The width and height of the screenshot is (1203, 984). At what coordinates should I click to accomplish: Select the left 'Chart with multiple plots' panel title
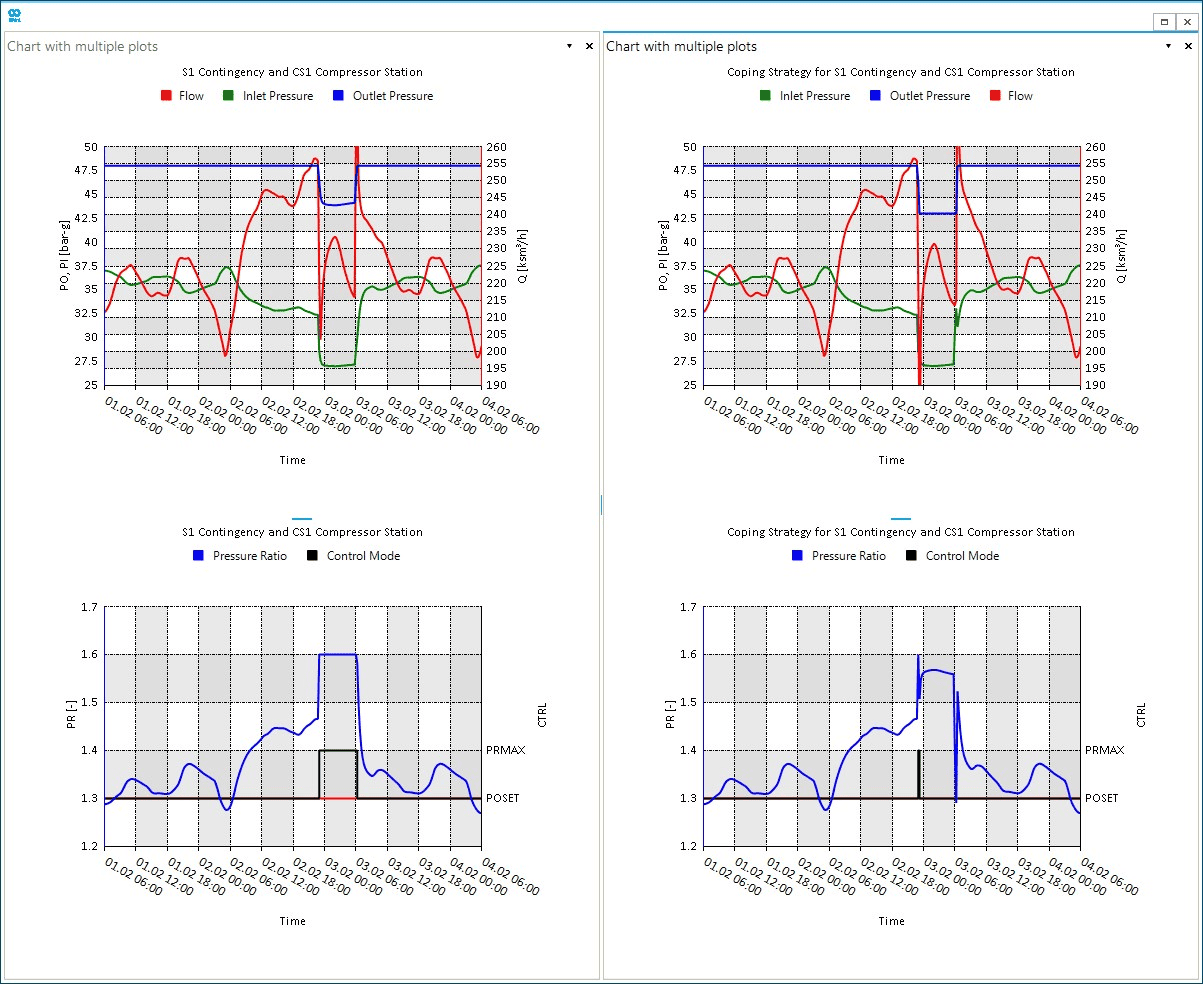(83, 46)
